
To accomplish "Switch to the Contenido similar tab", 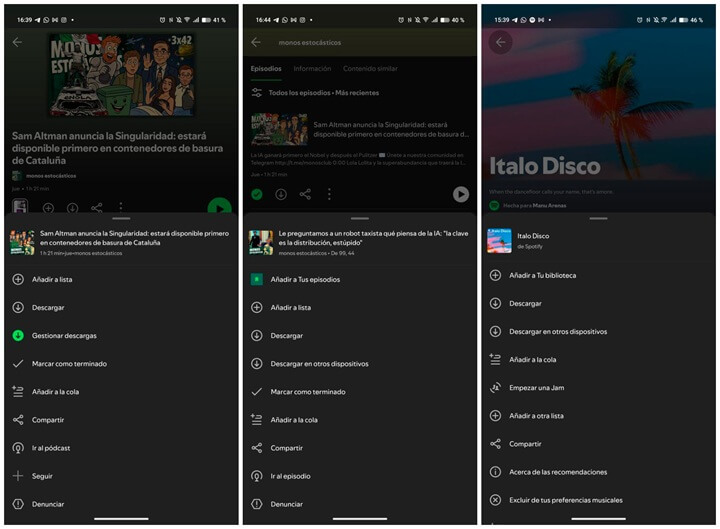I will 370,68.
